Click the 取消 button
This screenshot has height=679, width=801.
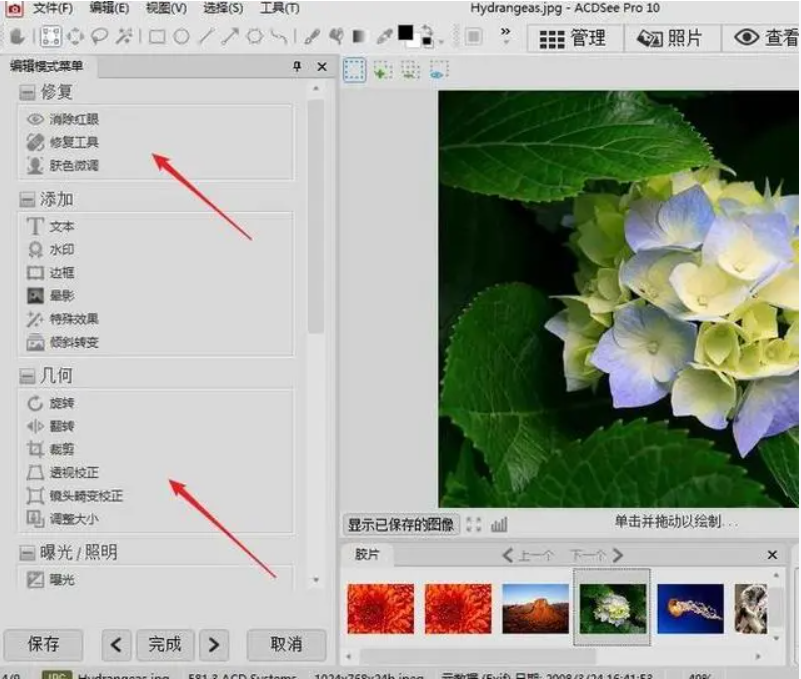coord(287,644)
